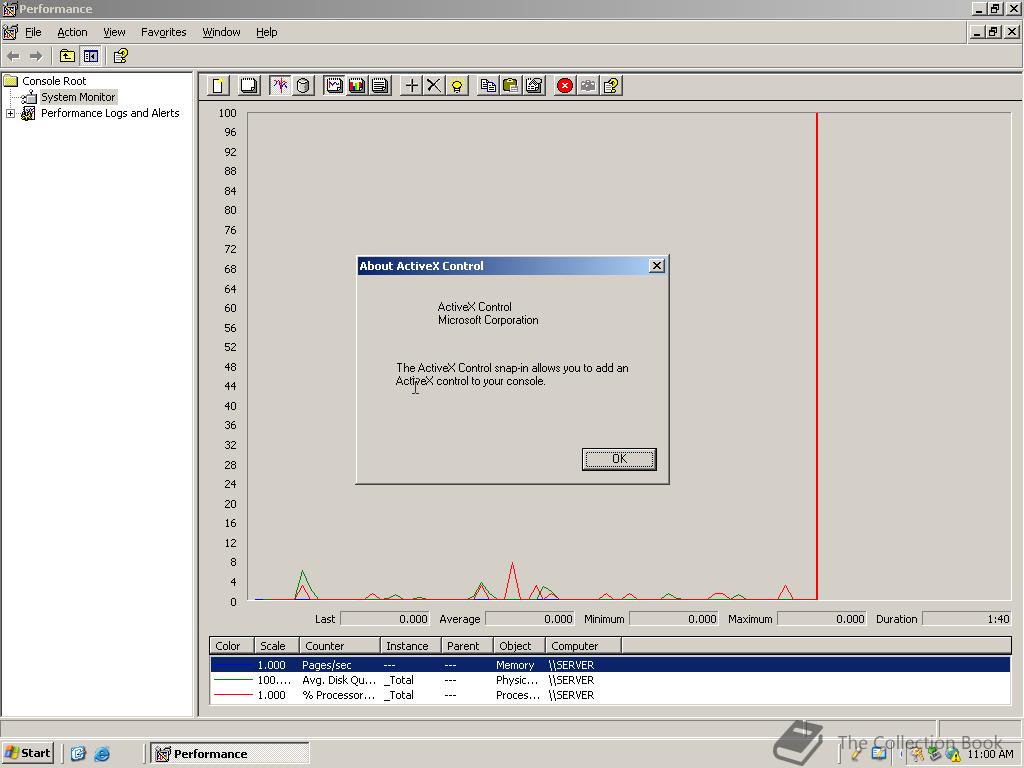Screen dimensions: 1024x768
Task: Click the Parent column header
Action: point(467,646)
